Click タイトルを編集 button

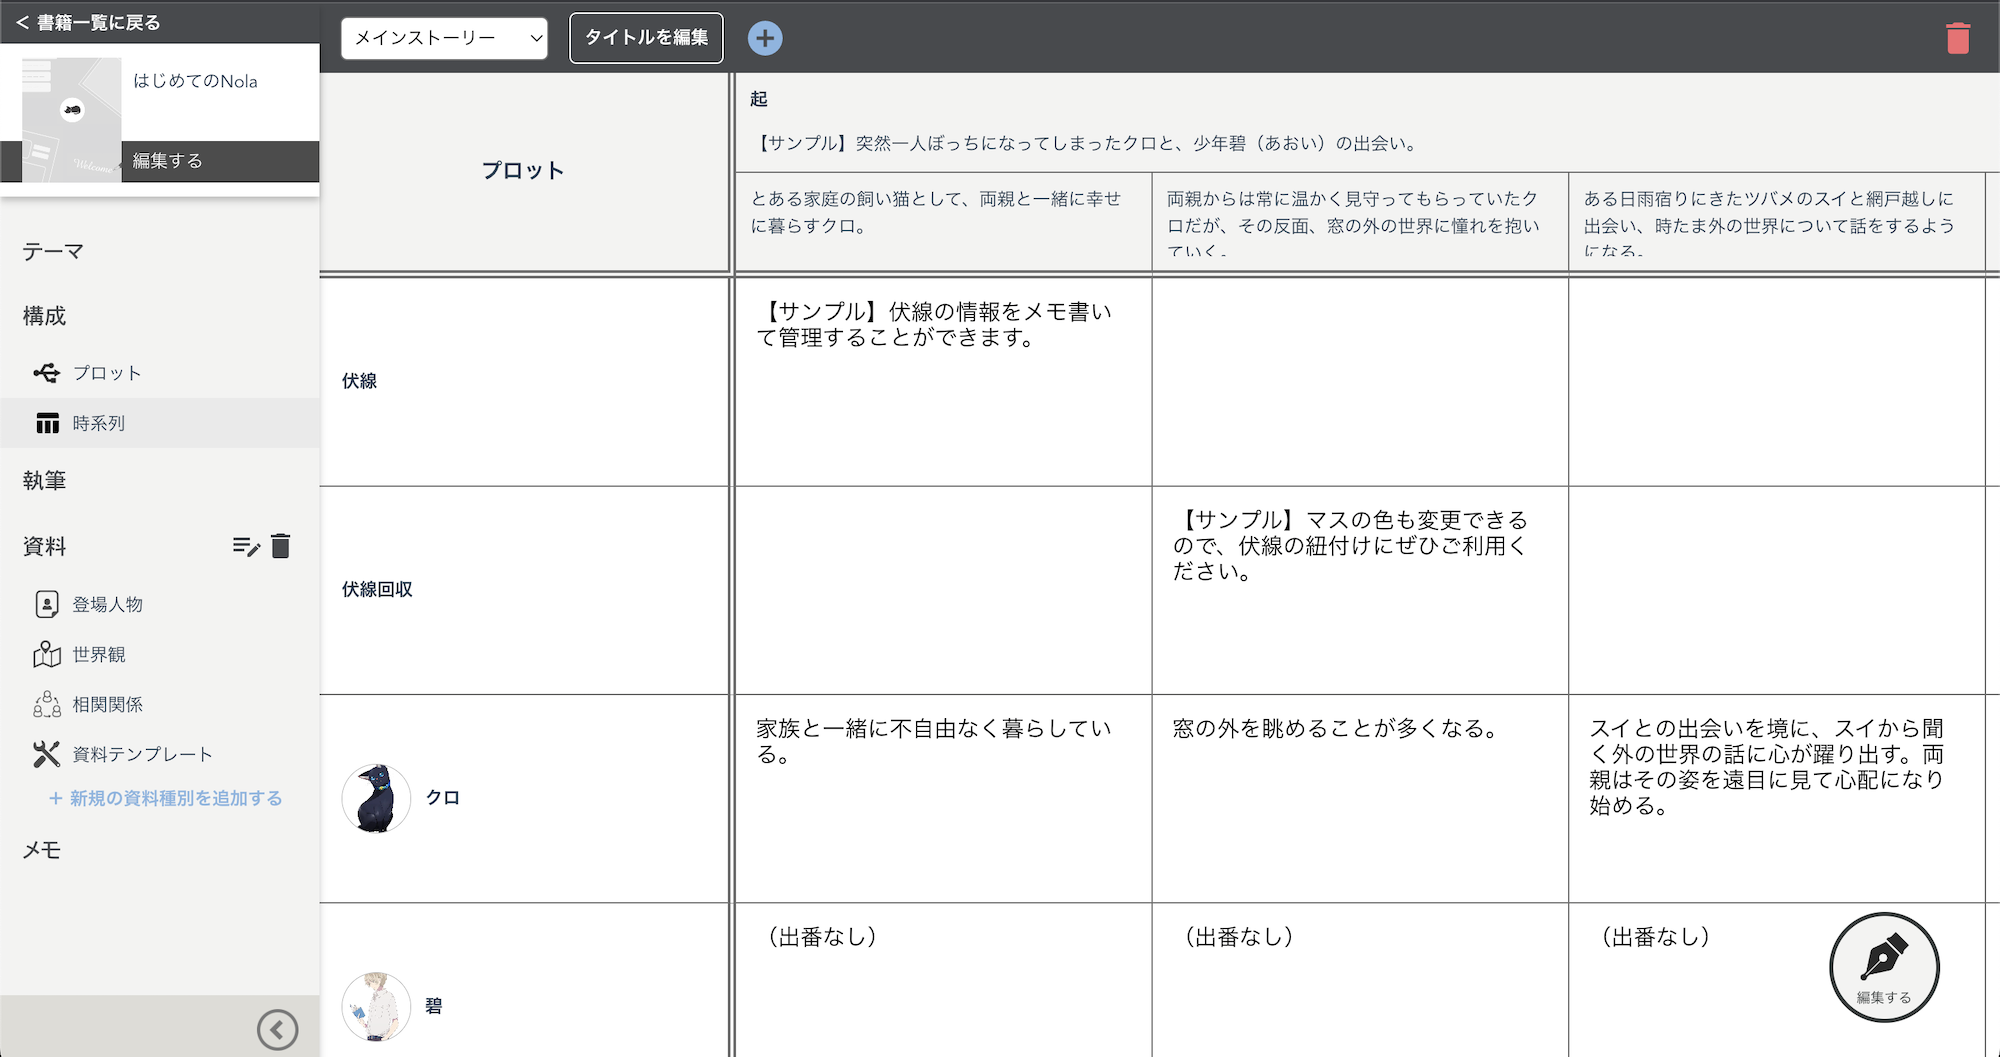(x=646, y=38)
